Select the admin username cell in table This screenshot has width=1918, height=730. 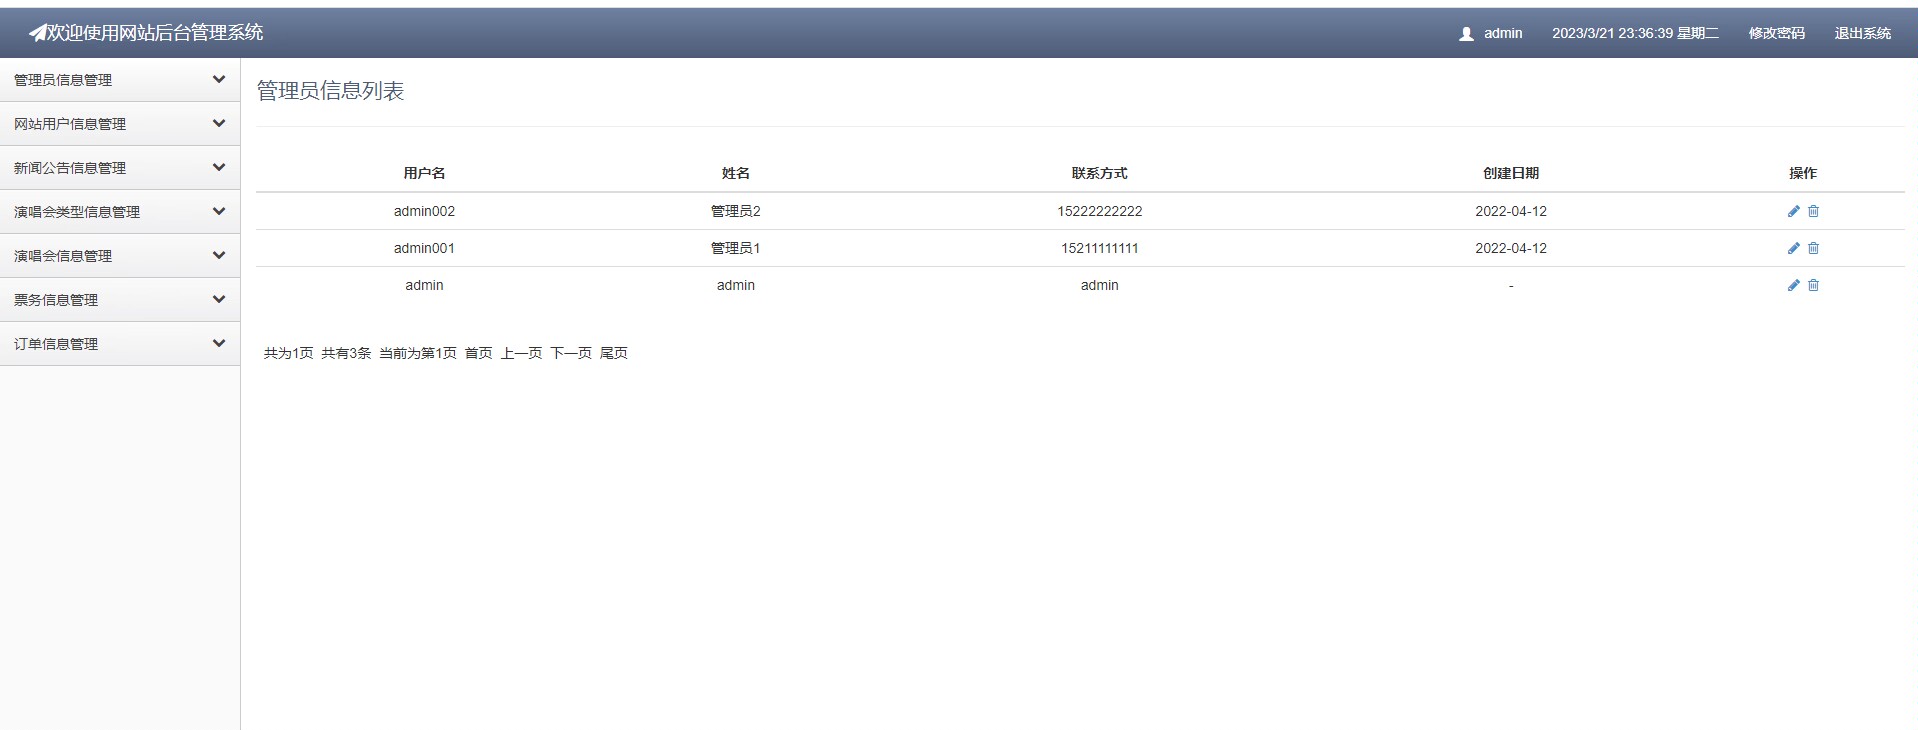coord(424,285)
